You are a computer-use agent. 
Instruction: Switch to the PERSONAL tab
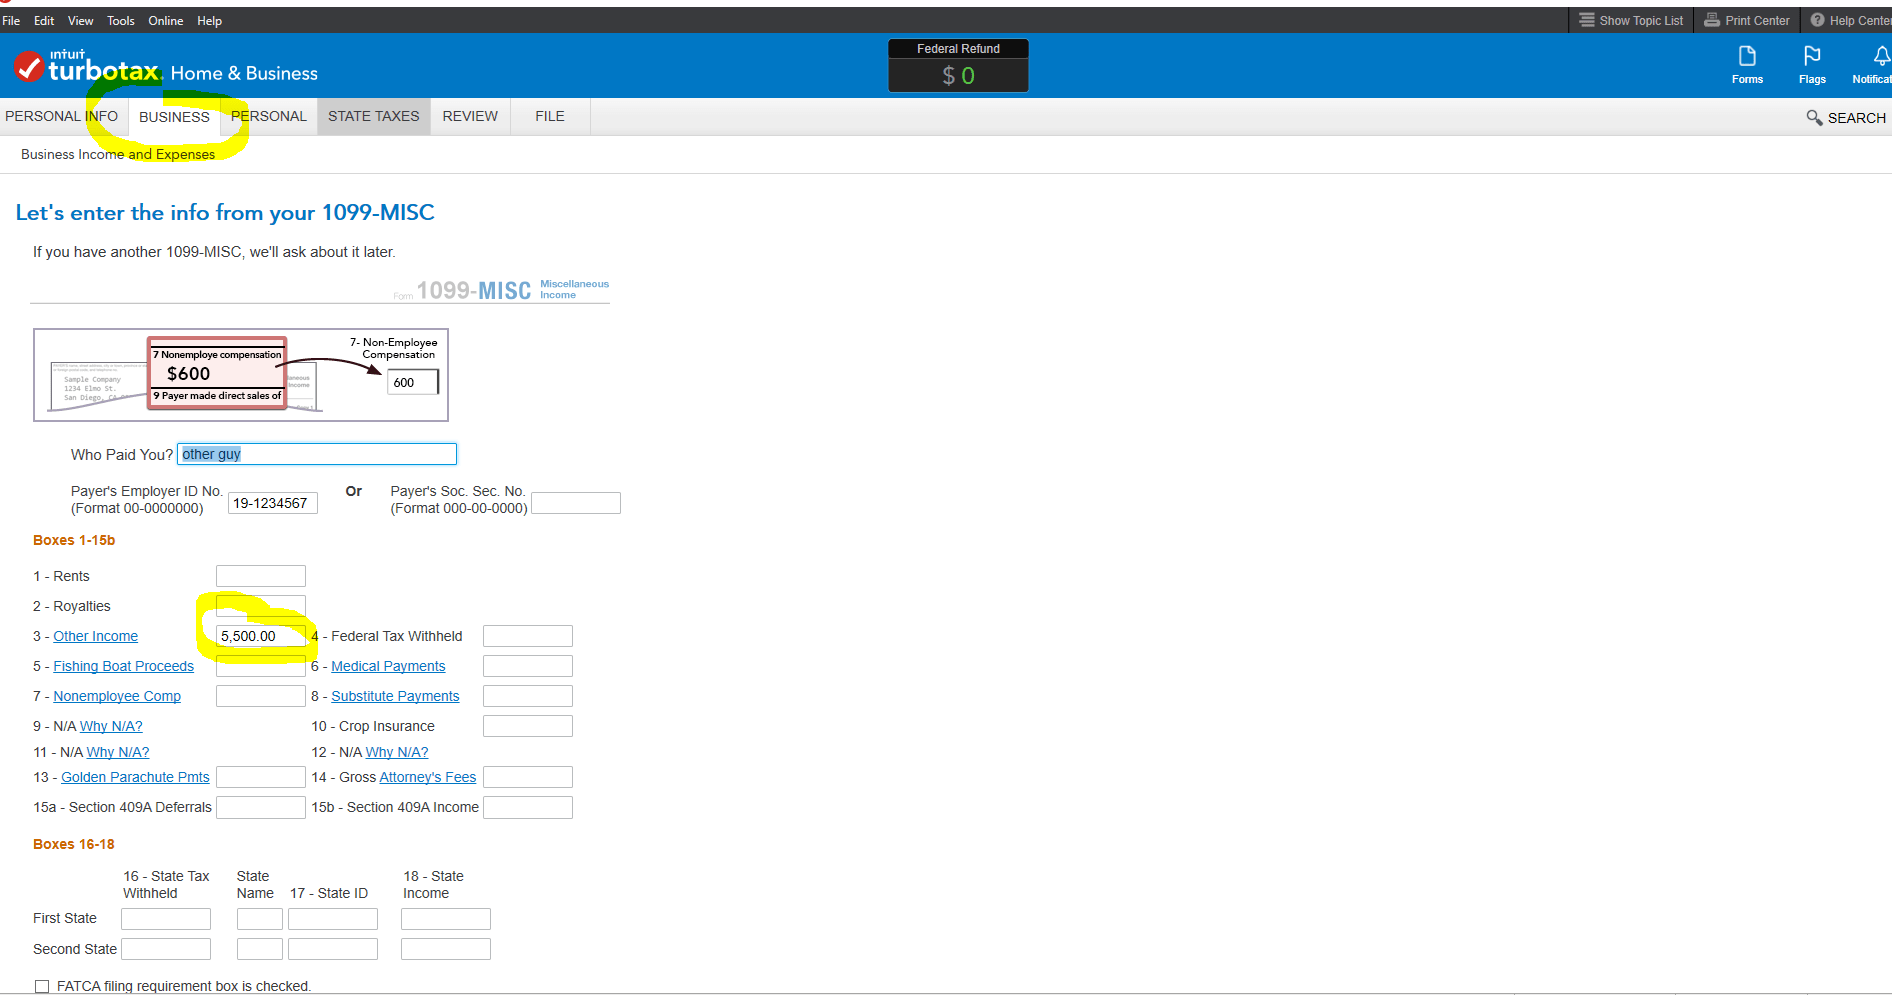click(x=269, y=116)
